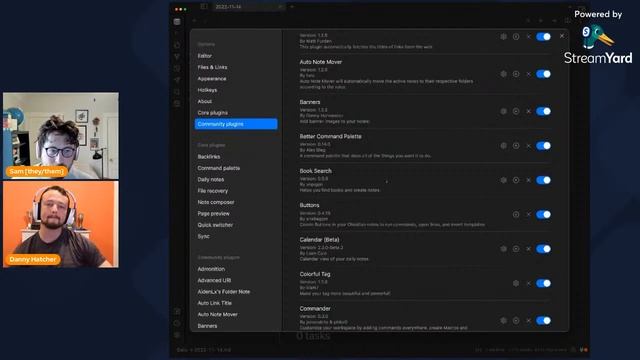This screenshot has height=360, width=640.
Task: Open Better Command Palette options gear
Action: 504,146
